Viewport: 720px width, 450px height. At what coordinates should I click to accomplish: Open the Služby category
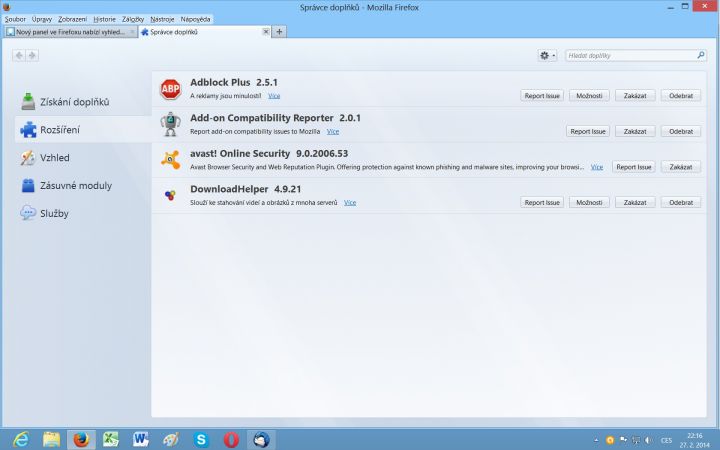point(45,213)
